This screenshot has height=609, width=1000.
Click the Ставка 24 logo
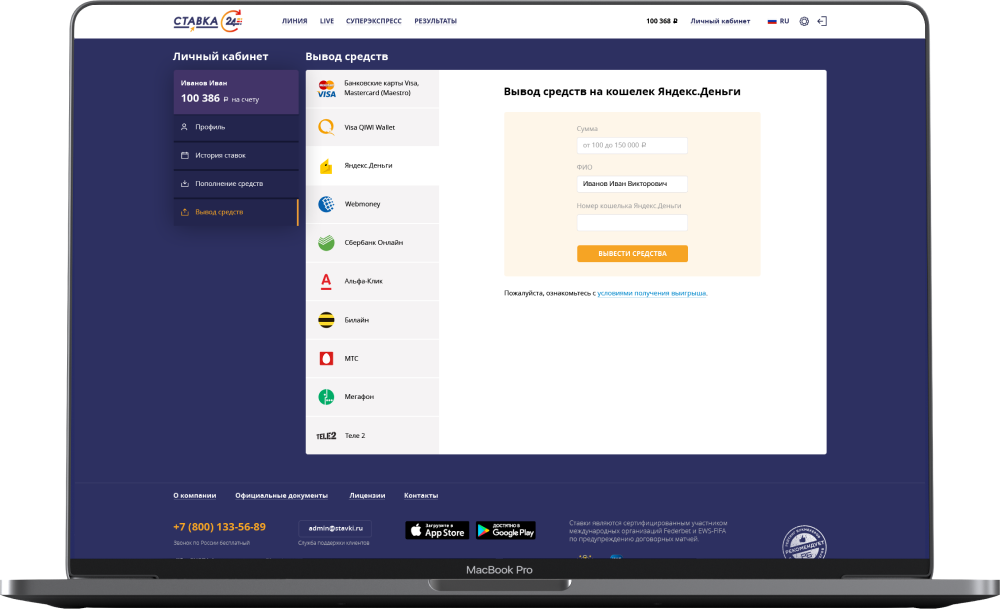tap(207, 21)
